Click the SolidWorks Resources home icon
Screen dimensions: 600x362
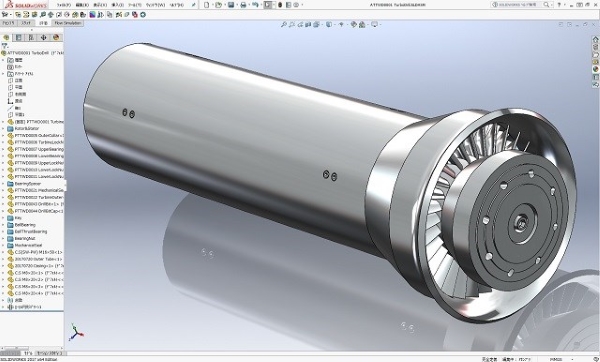tap(595, 39)
